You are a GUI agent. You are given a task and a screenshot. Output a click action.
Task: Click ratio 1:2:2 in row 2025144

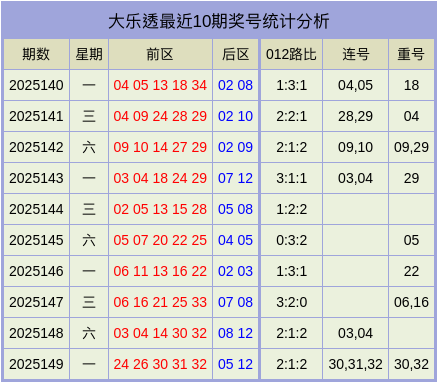pyautogui.click(x=291, y=209)
